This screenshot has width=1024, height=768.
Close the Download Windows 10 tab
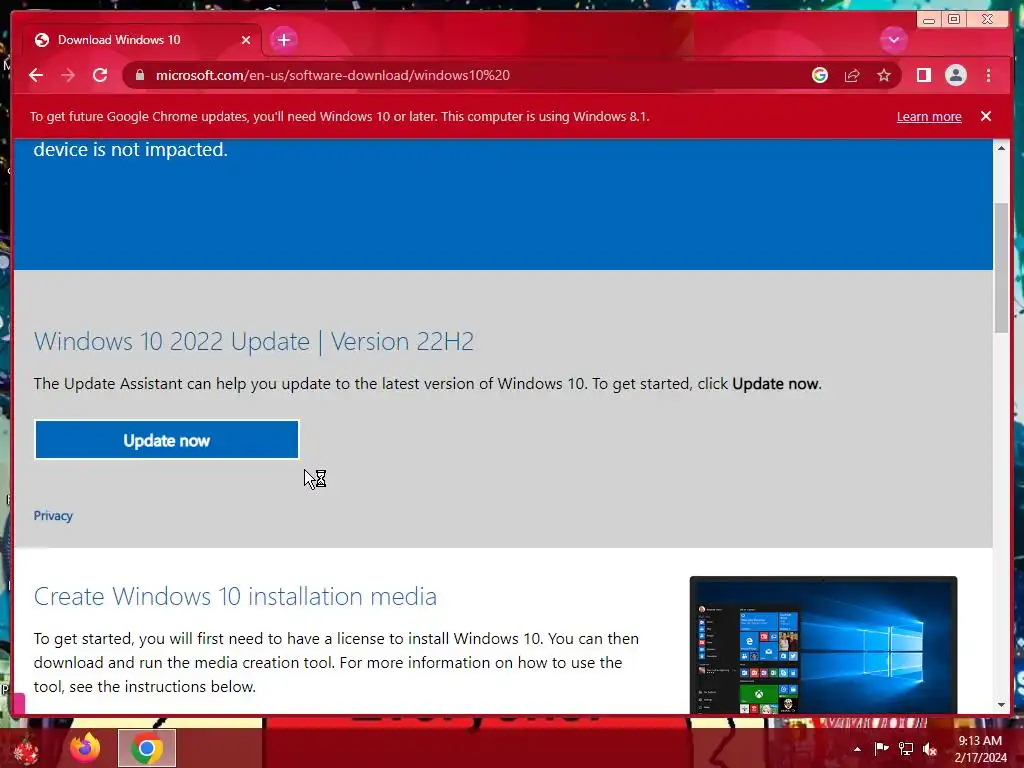point(246,40)
